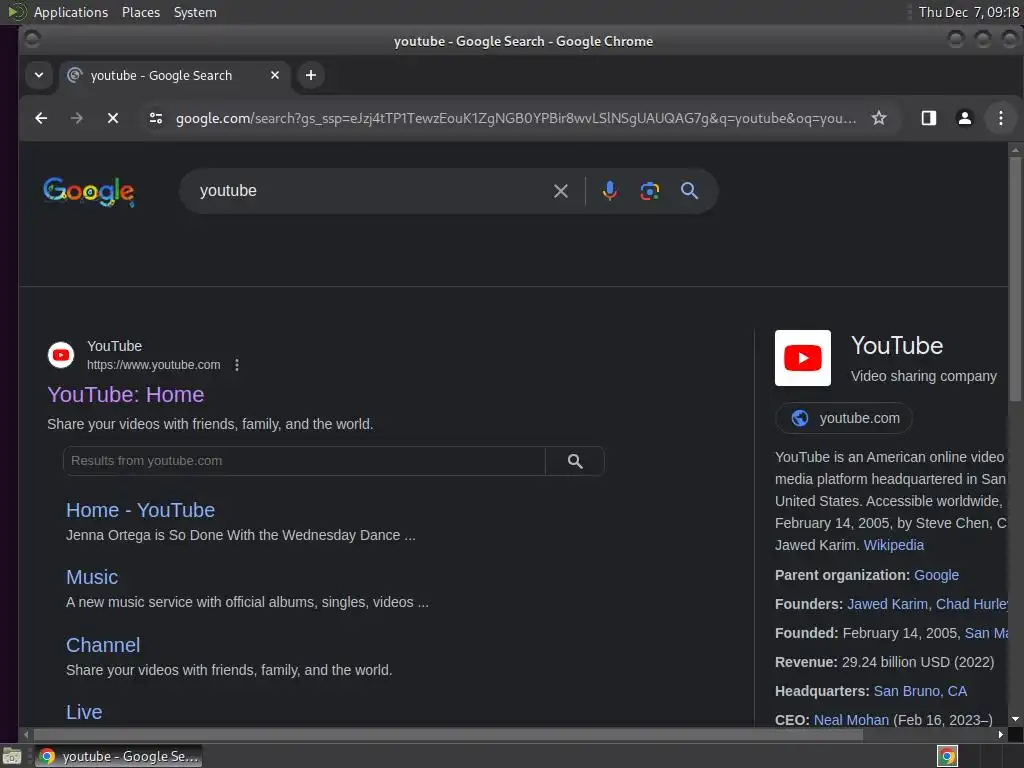
Task: Click Jawed Karim founder link
Action: (887, 604)
